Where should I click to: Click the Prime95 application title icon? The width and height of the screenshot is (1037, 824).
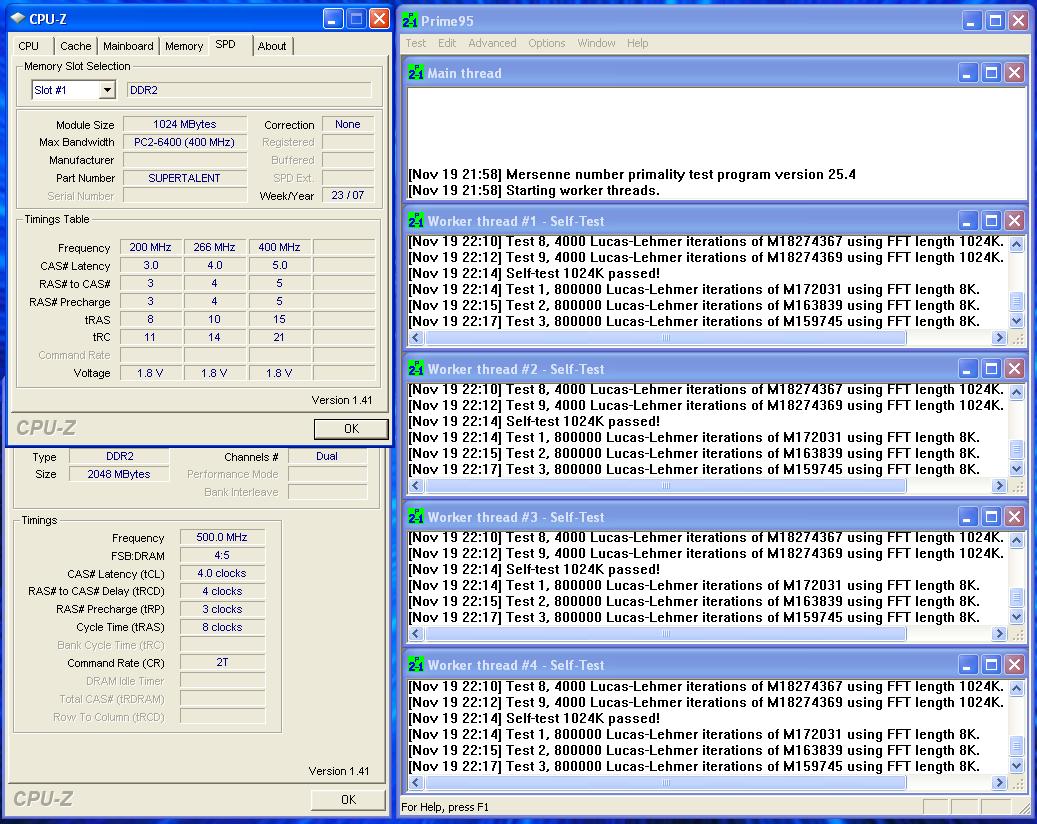[x=410, y=21]
